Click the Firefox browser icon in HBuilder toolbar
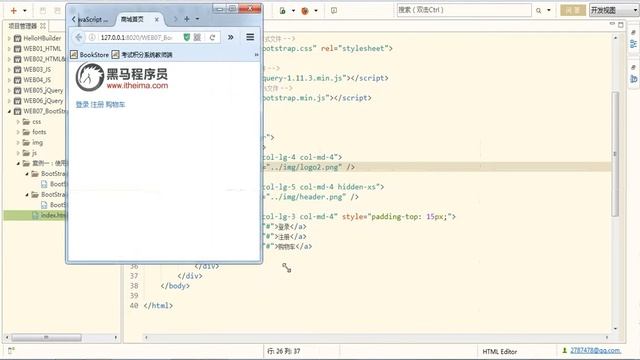The width and height of the screenshot is (640, 360). [305, 11]
